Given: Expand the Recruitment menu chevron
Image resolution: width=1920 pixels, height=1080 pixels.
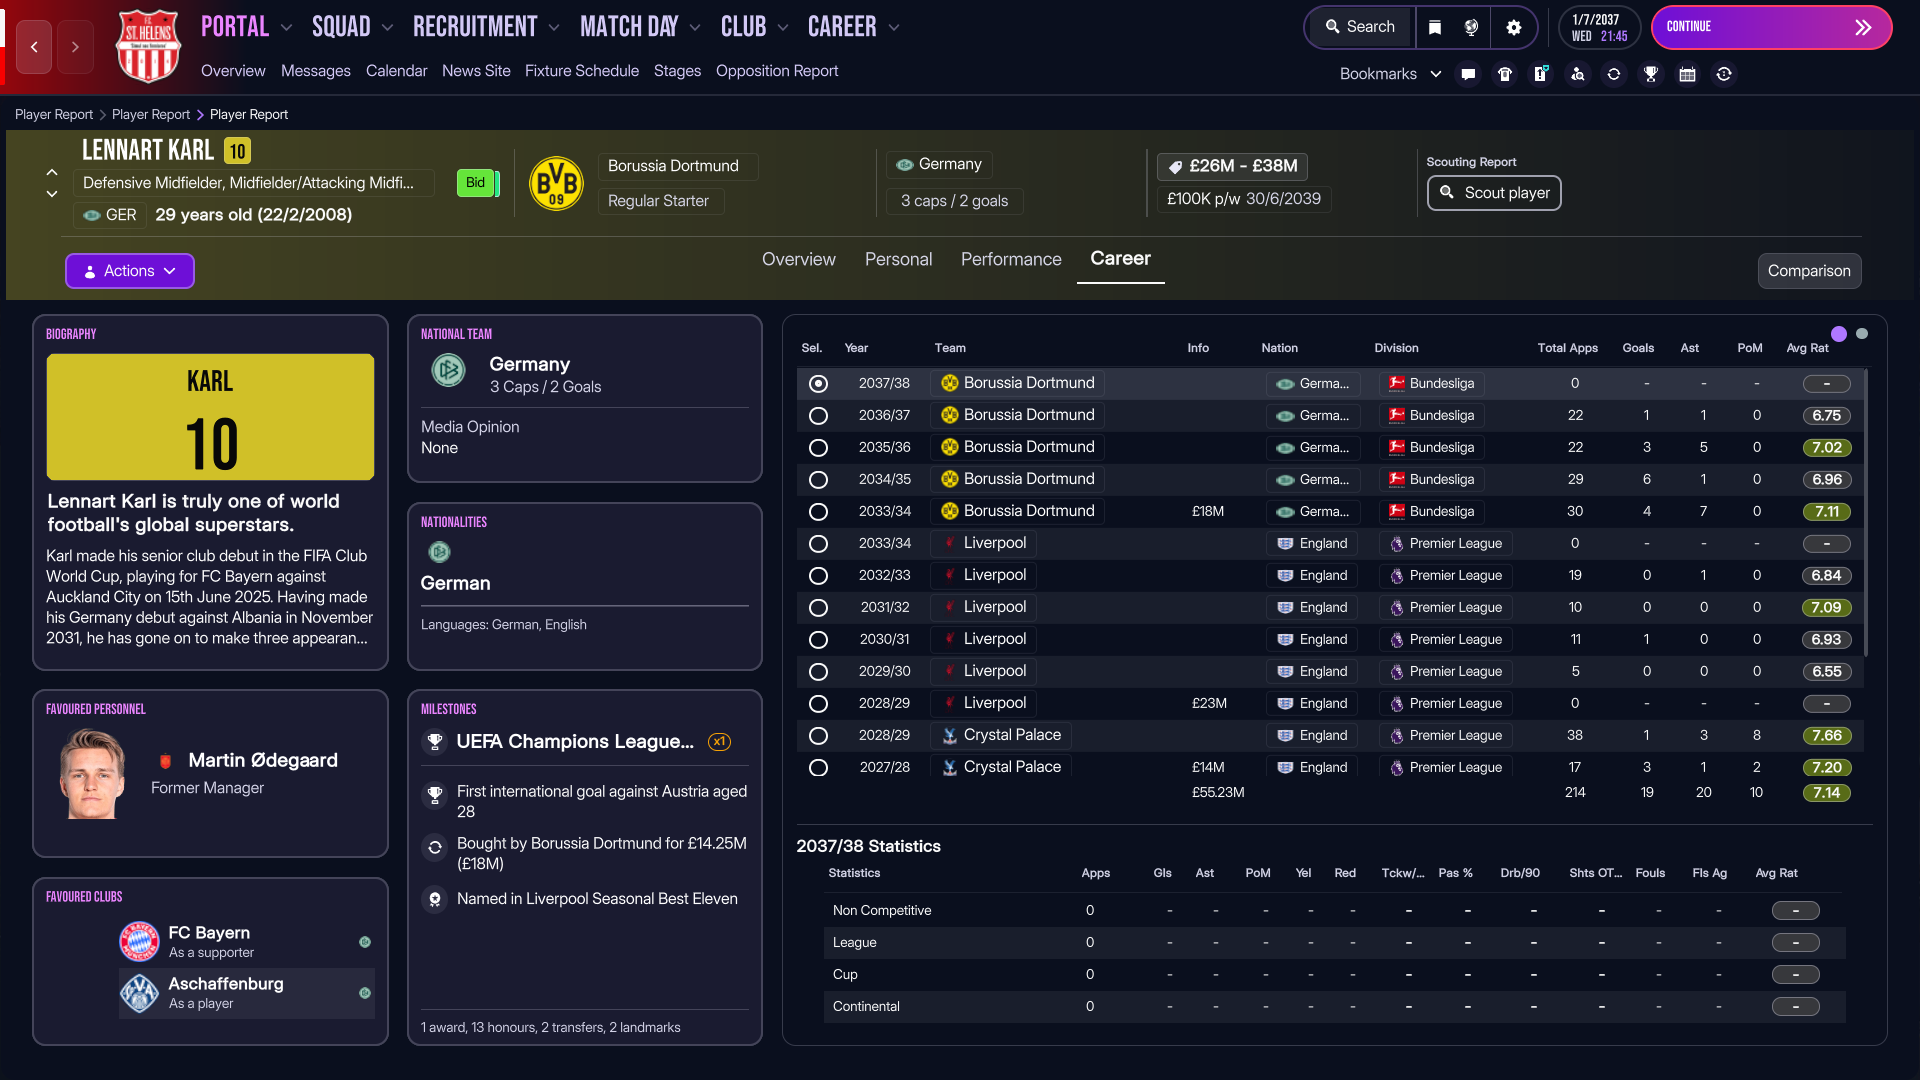Looking at the screenshot, I should 554,28.
